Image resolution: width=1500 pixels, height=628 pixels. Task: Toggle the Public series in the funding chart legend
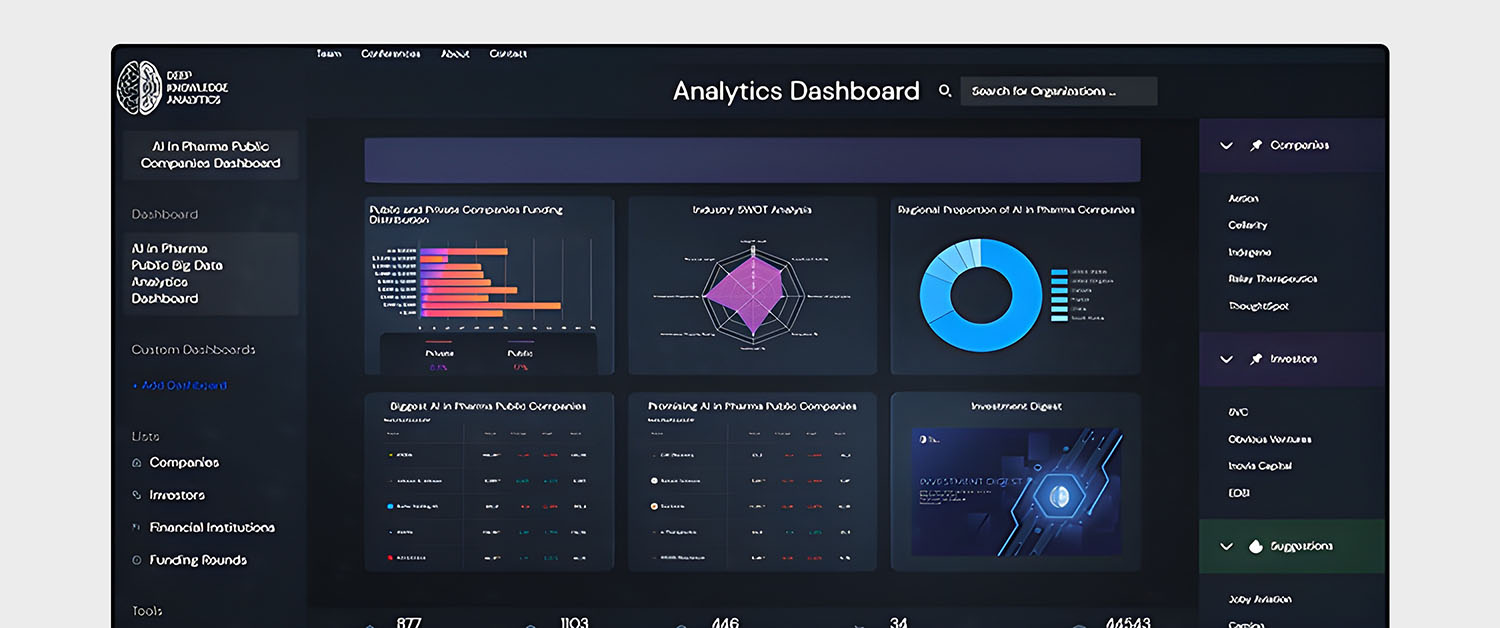(521, 353)
